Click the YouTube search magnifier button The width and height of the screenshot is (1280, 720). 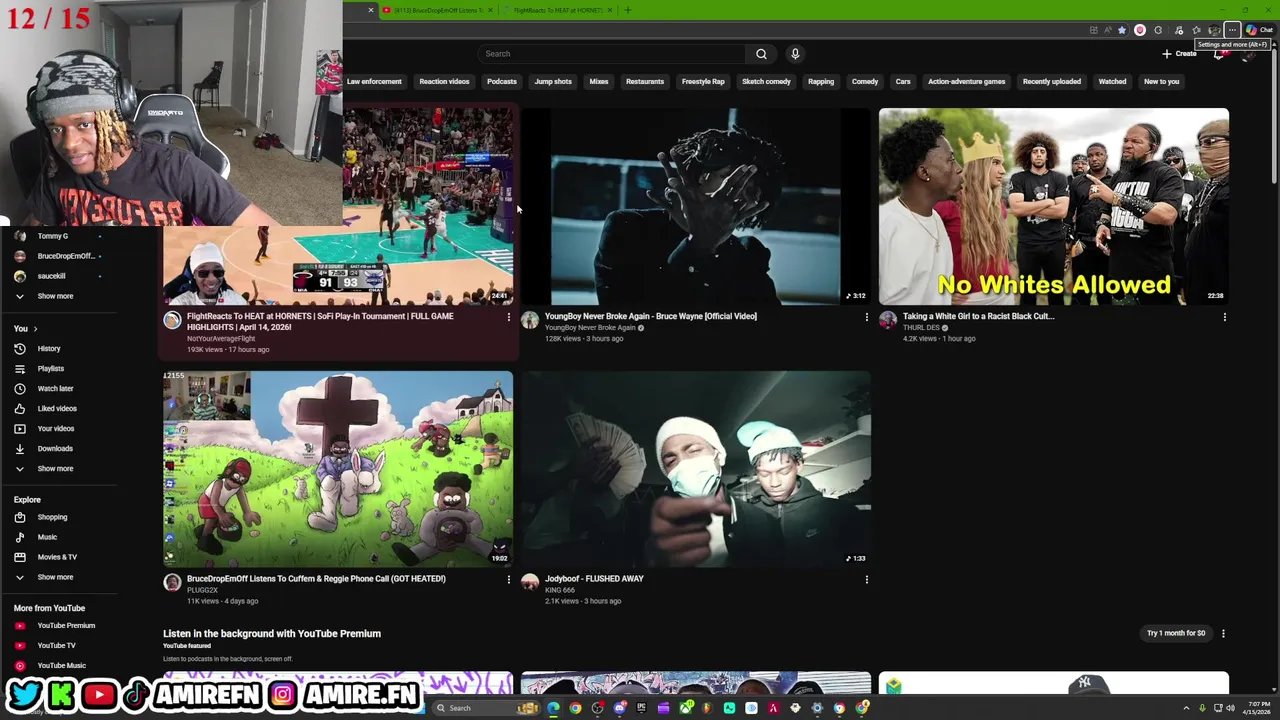pyautogui.click(x=761, y=54)
